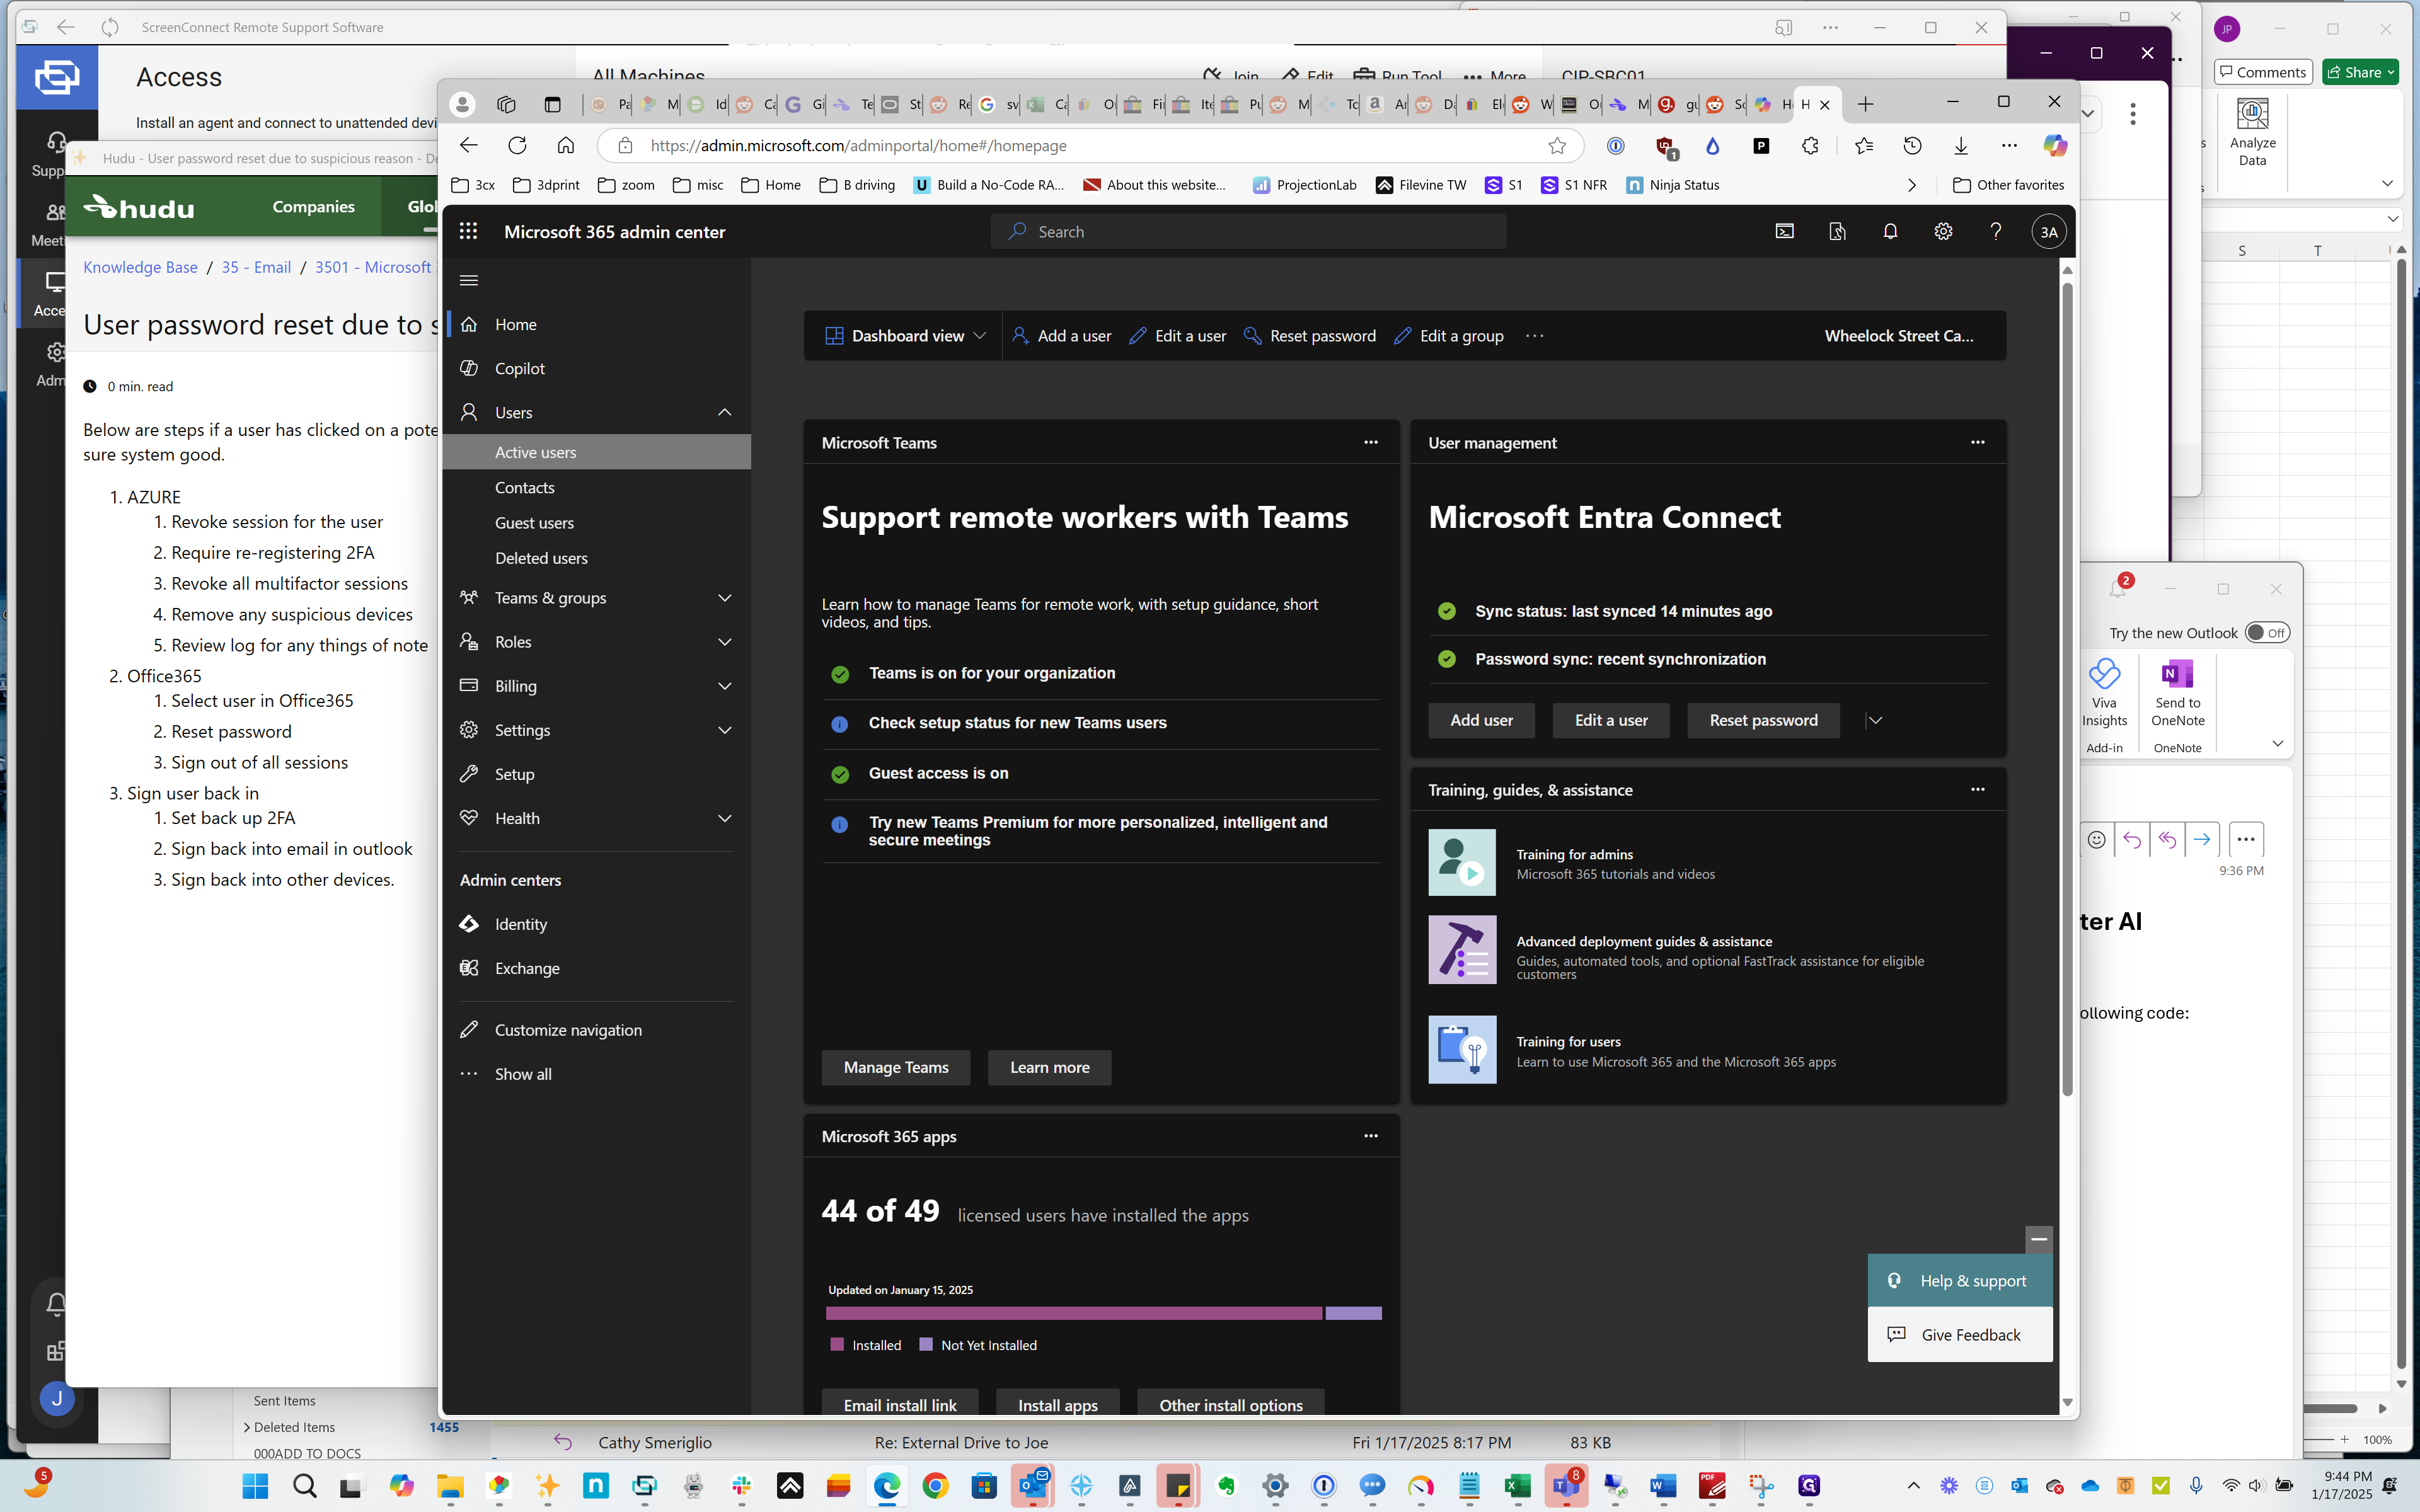This screenshot has width=2420, height=1512.
Task: Click the Installed portion of usage bar
Action: click(x=1074, y=1313)
